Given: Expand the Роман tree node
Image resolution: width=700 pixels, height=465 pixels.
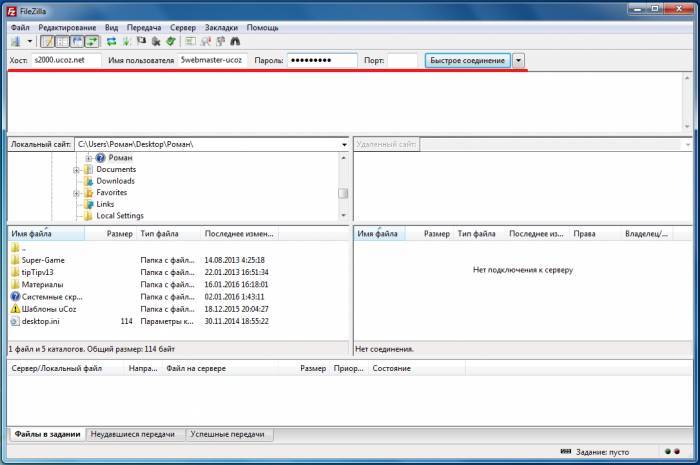Looking at the screenshot, I should coord(88,158).
